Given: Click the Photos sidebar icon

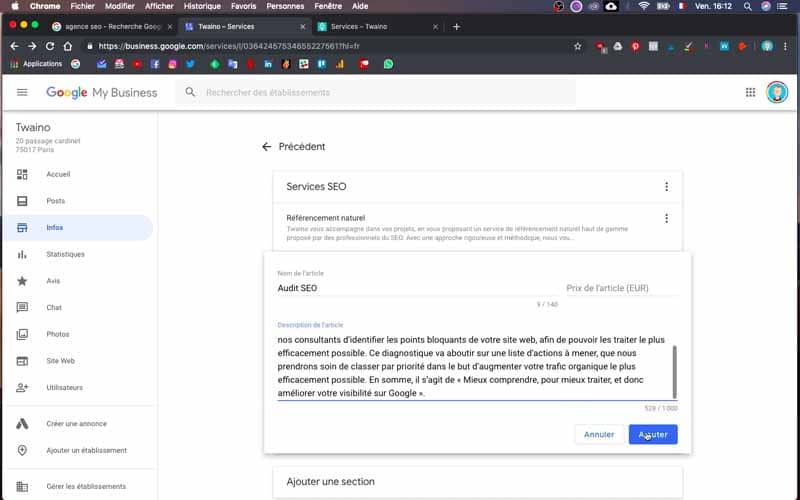Looking at the screenshot, I should [22, 334].
